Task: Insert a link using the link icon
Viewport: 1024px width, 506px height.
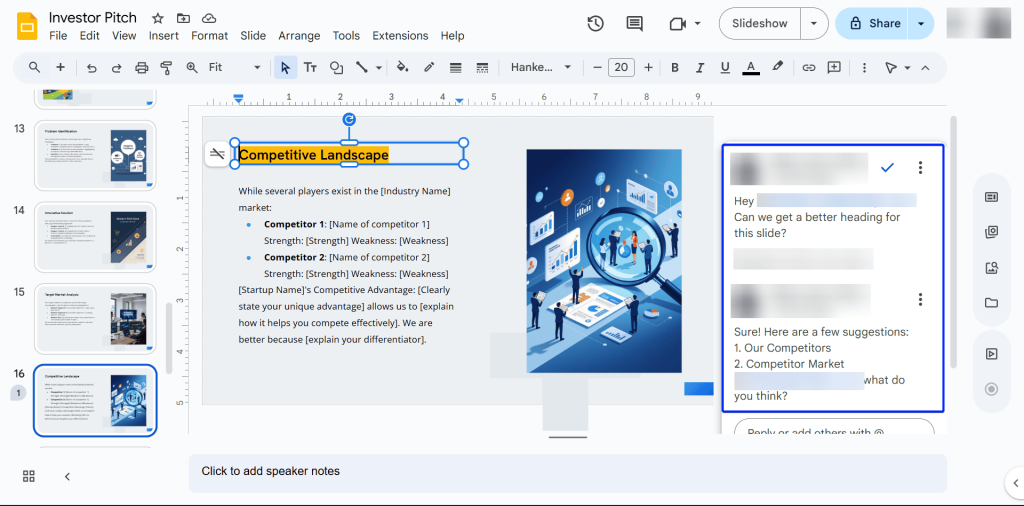Action: 808,68
